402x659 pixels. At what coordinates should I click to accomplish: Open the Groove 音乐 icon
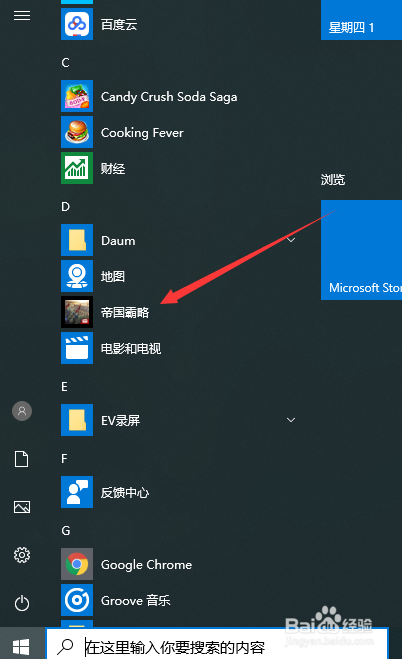[77, 600]
